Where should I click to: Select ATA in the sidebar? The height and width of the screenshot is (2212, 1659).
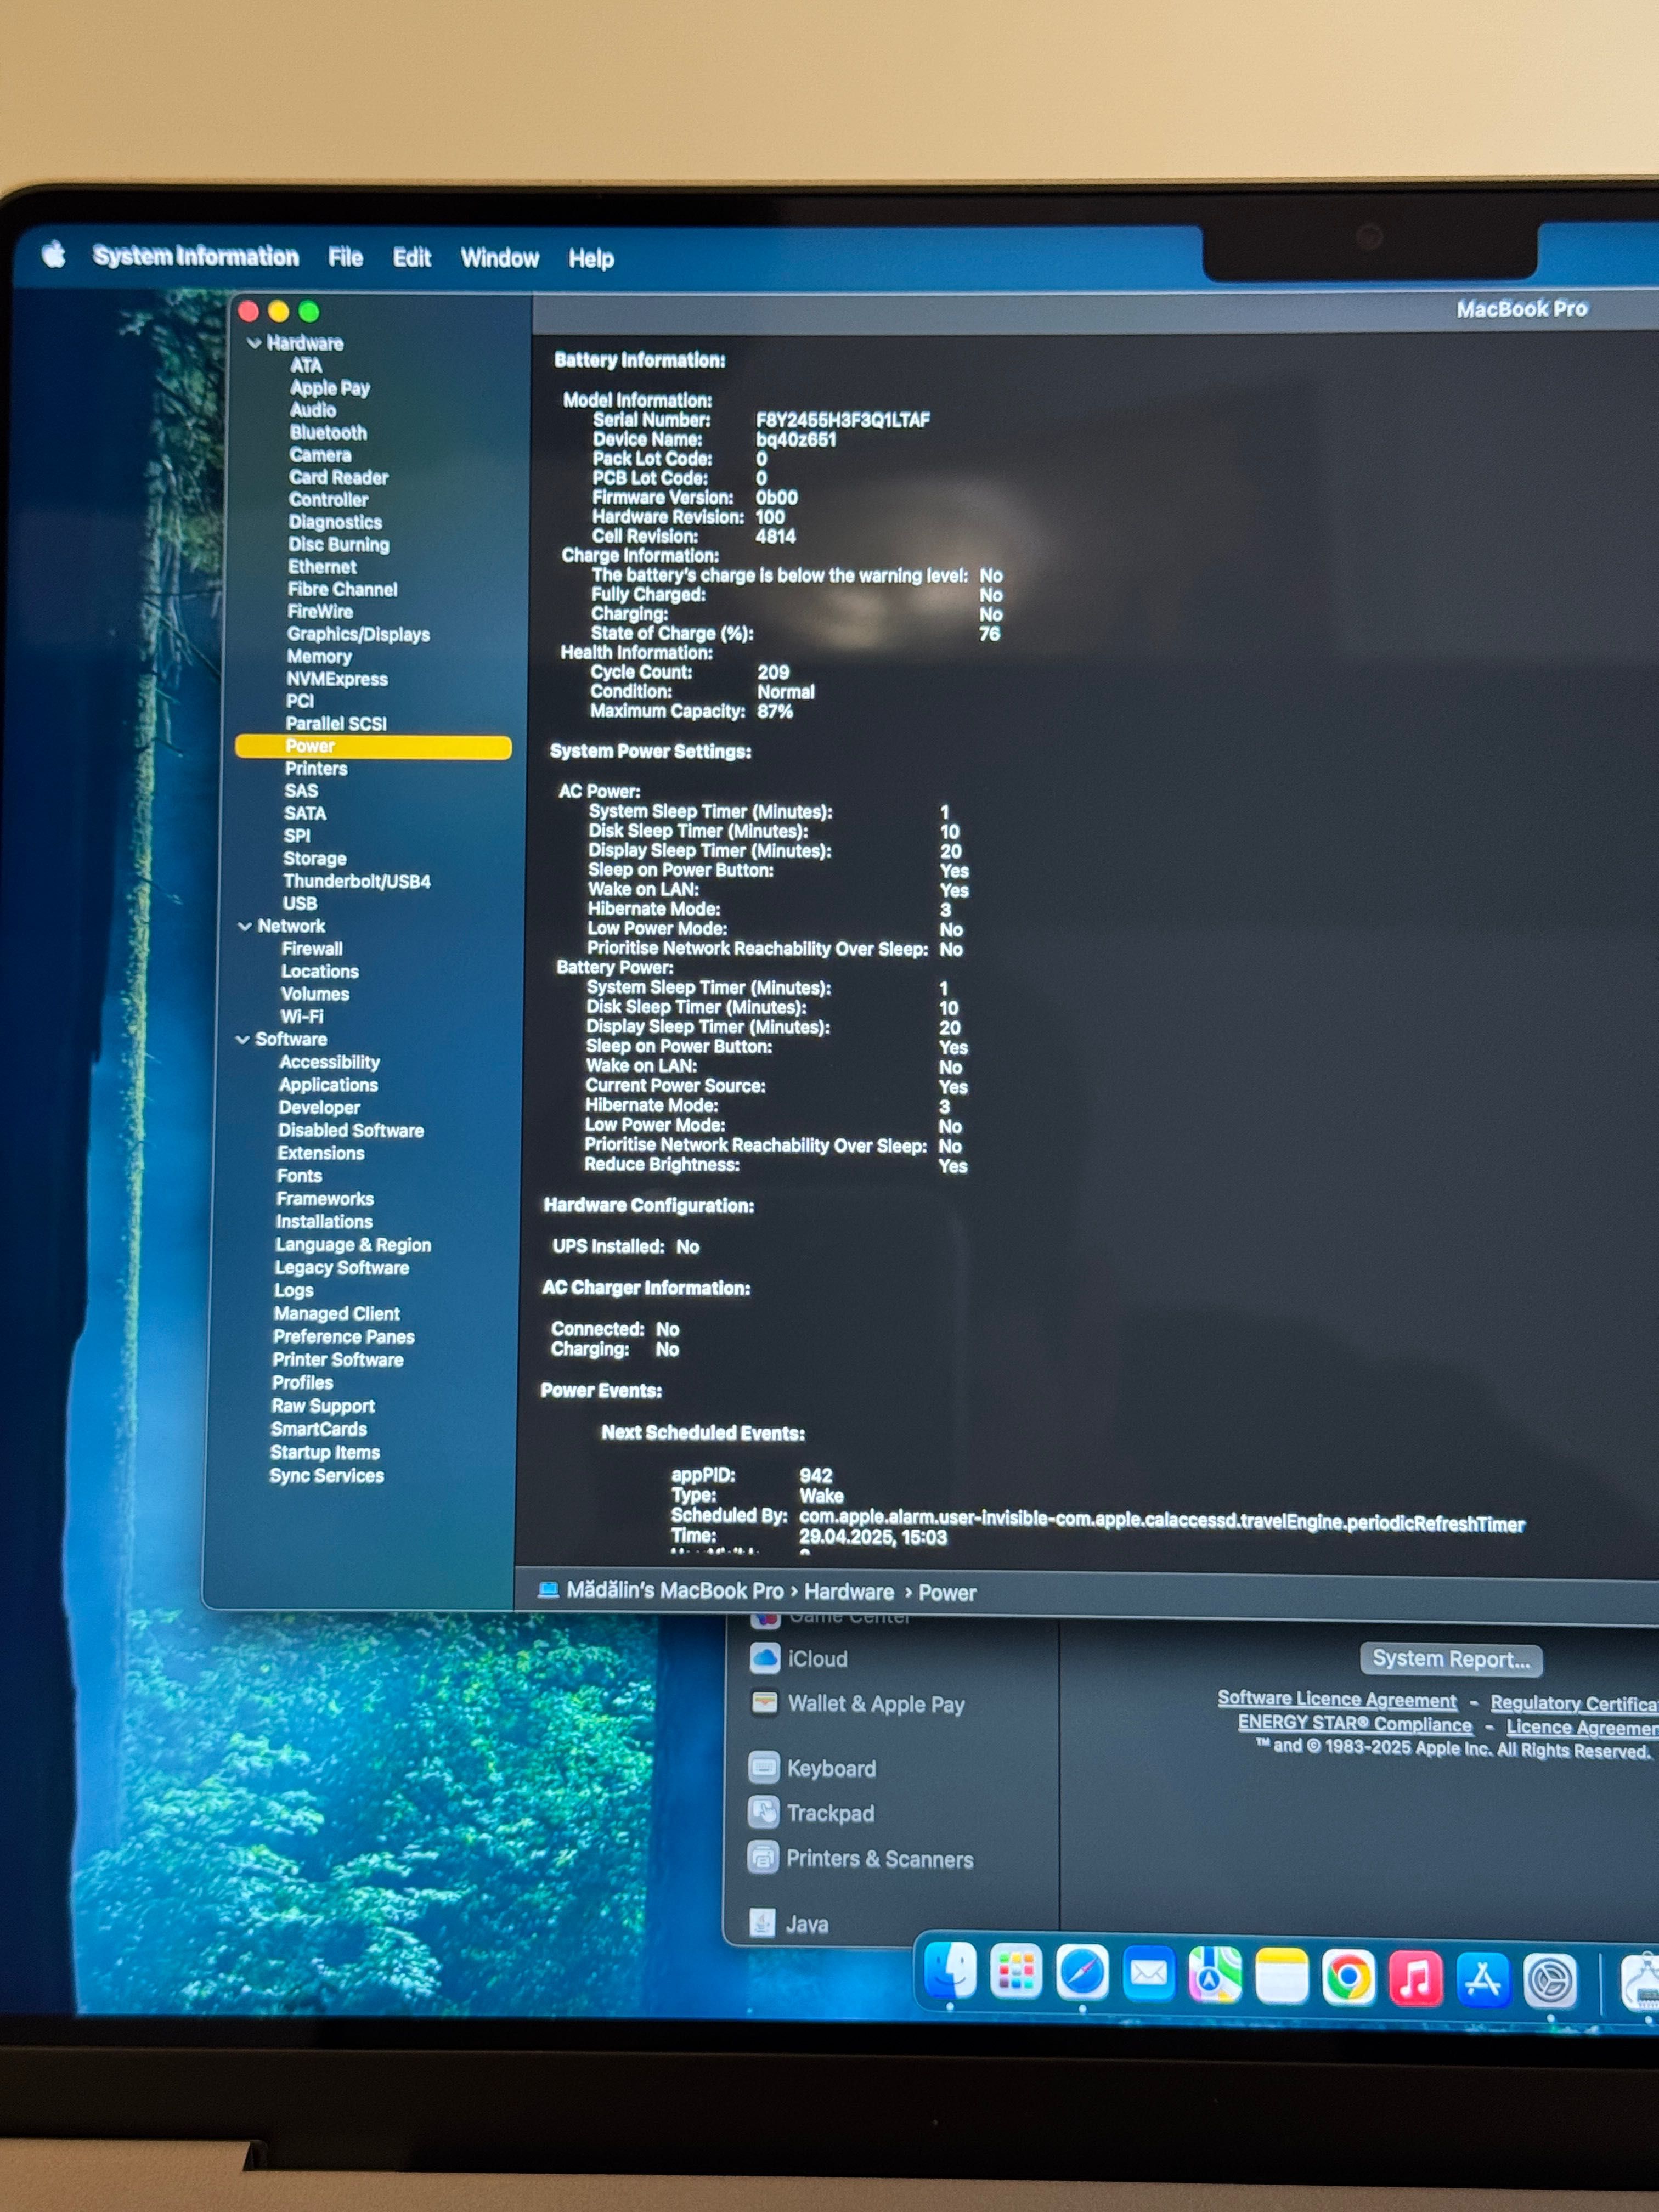coord(306,365)
